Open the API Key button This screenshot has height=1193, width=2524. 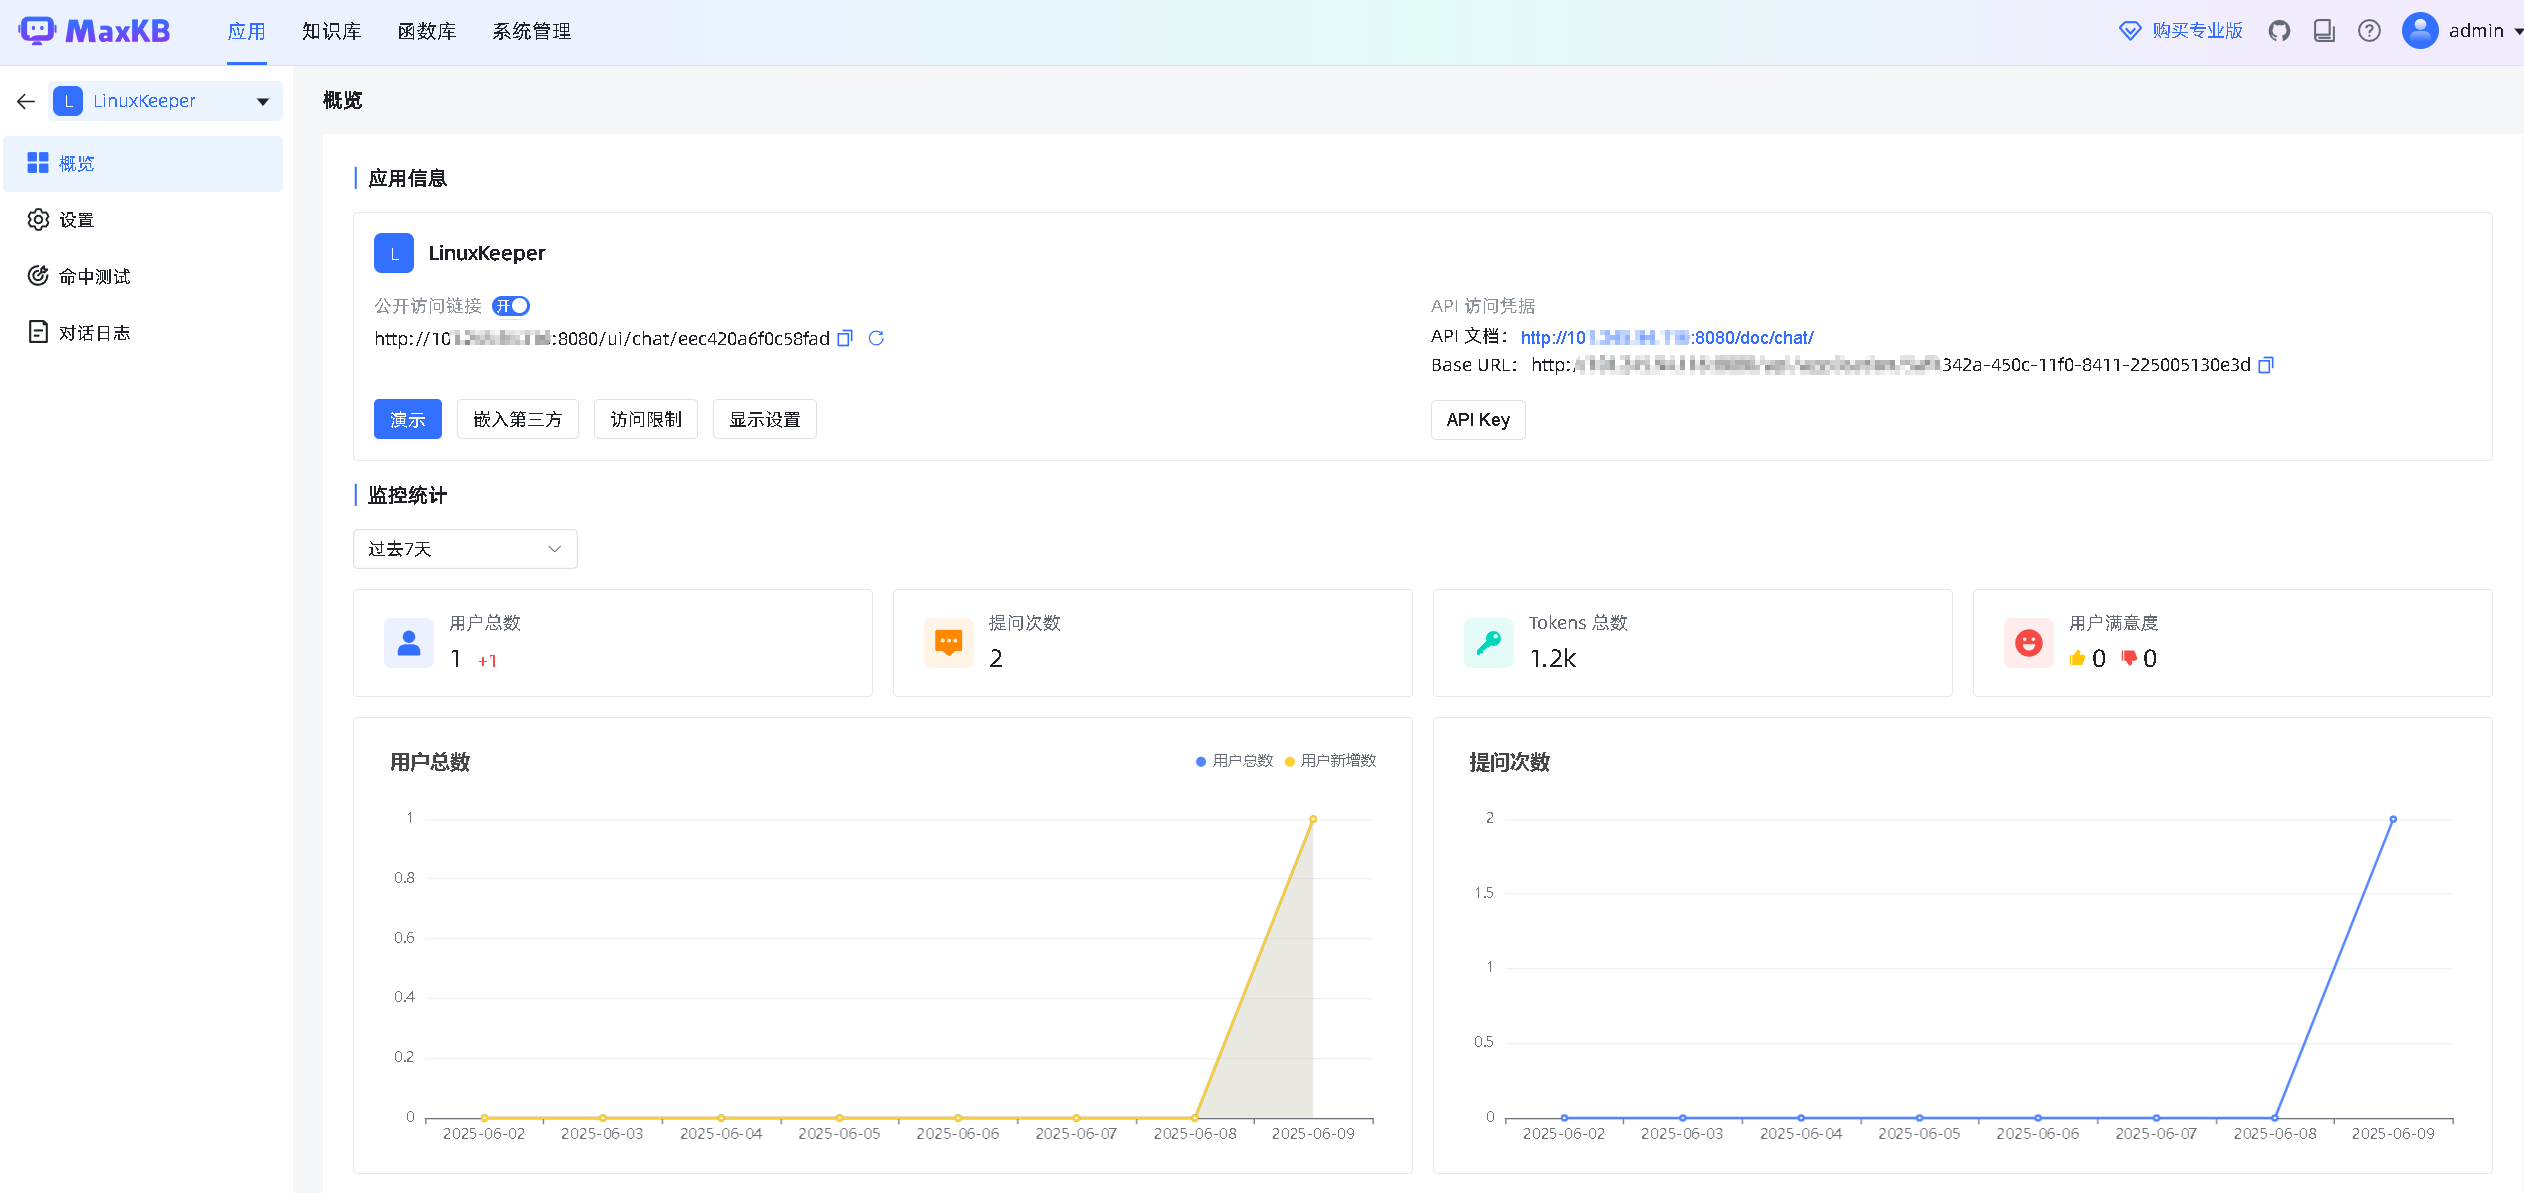(1477, 420)
